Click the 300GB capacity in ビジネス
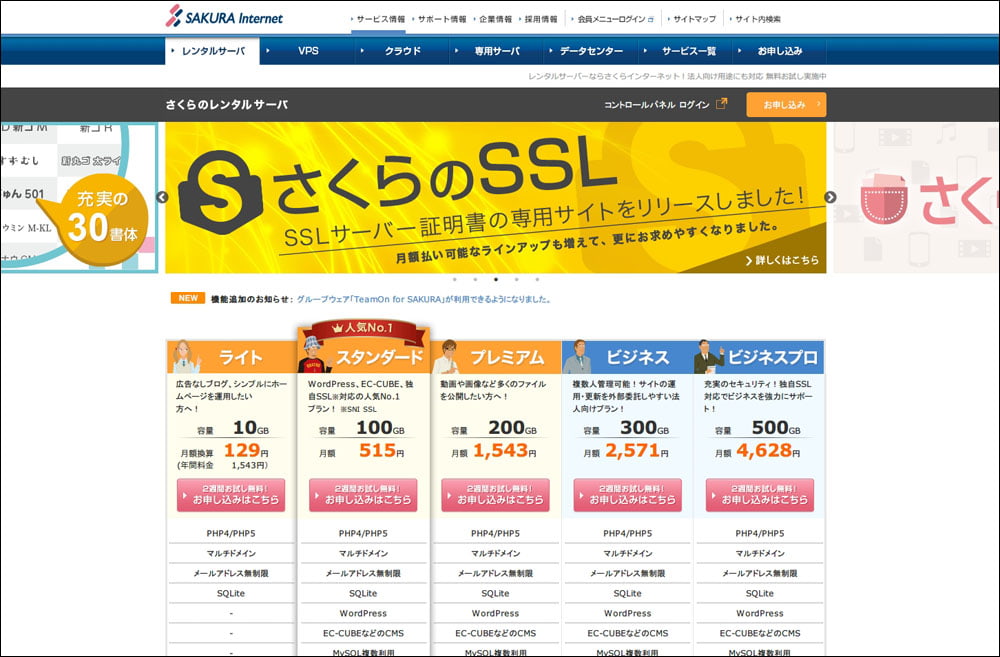1000x657 pixels. pyautogui.click(x=645, y=427)
